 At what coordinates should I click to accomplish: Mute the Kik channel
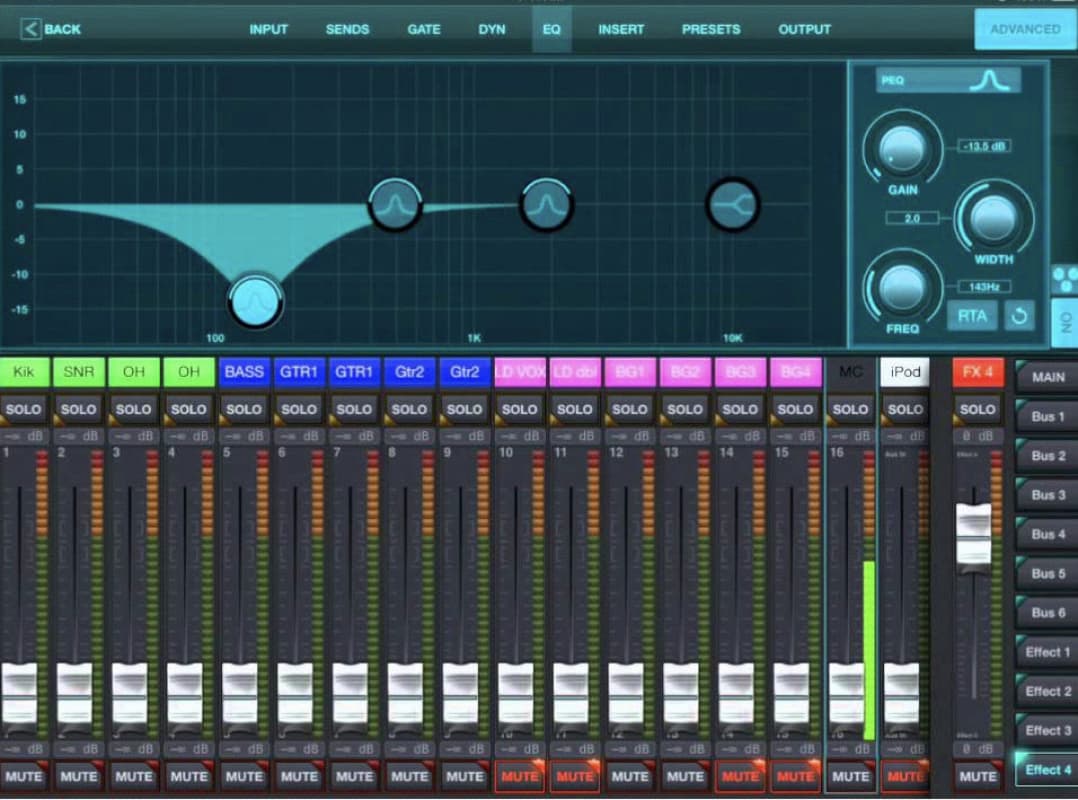(24, 776)
